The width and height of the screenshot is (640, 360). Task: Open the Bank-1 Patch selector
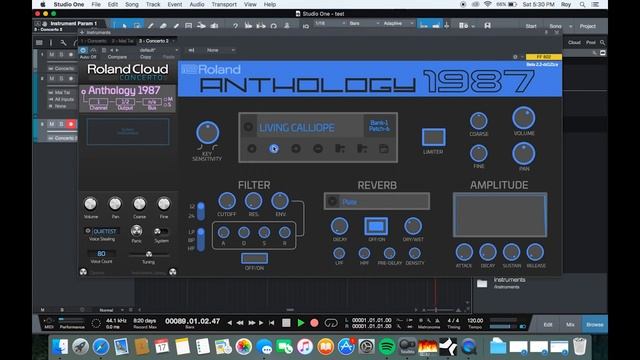379,126
